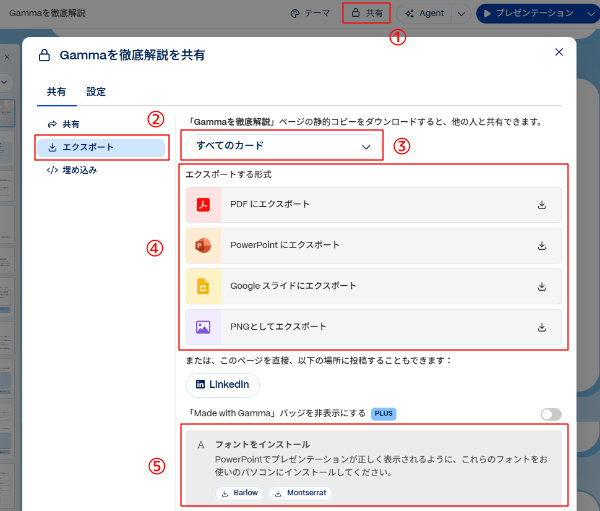Click the PowerPoint app icon
600x511 pixels.
(203, 245)
